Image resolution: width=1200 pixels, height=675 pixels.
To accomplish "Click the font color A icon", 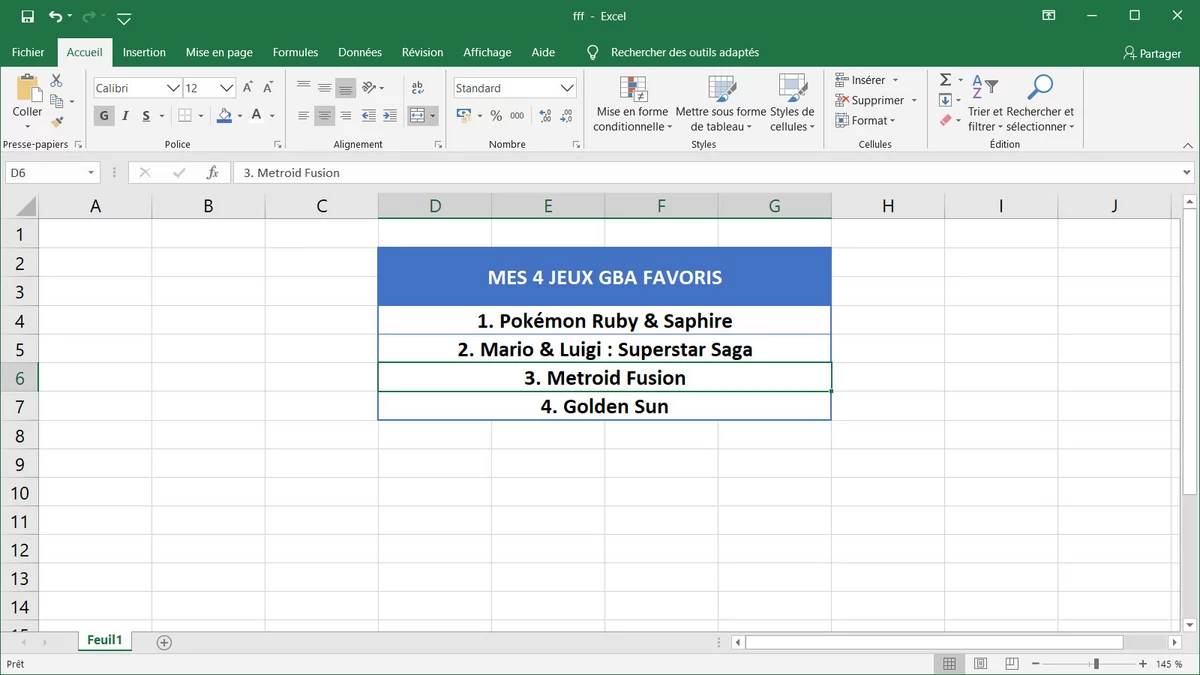I will [x=257, y=116].
